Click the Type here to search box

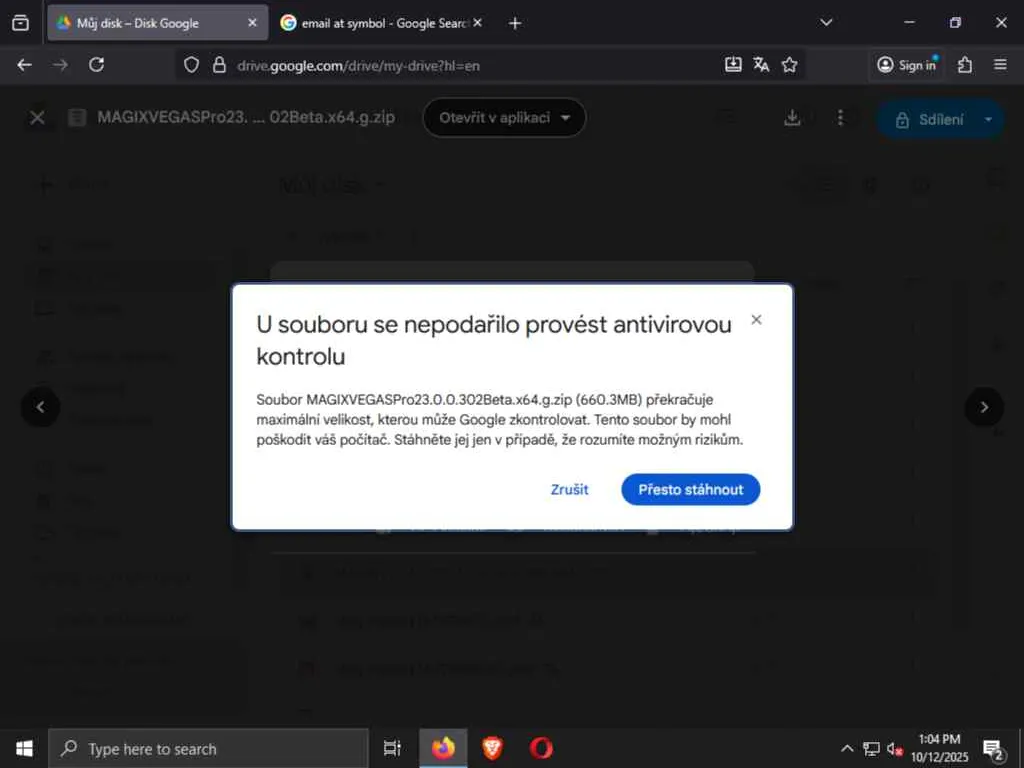pyautogui.click(x=208, y=748)
